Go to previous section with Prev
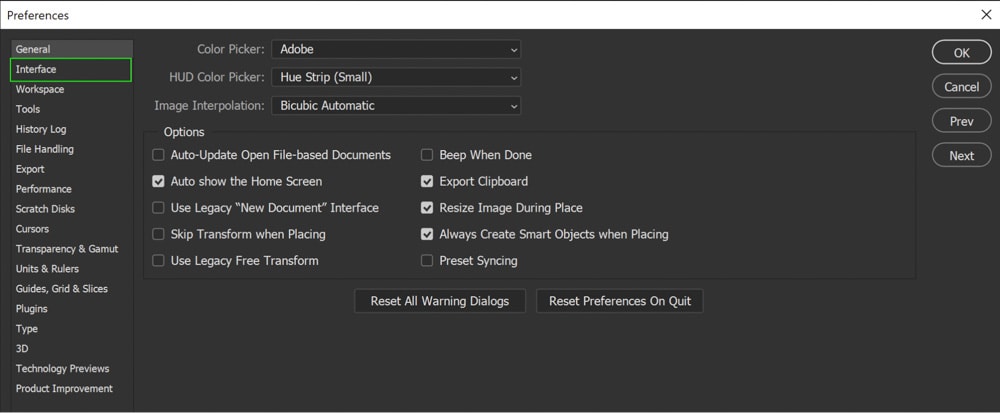Viewport: 1000px width, 413px height. [x=962, y=121]
